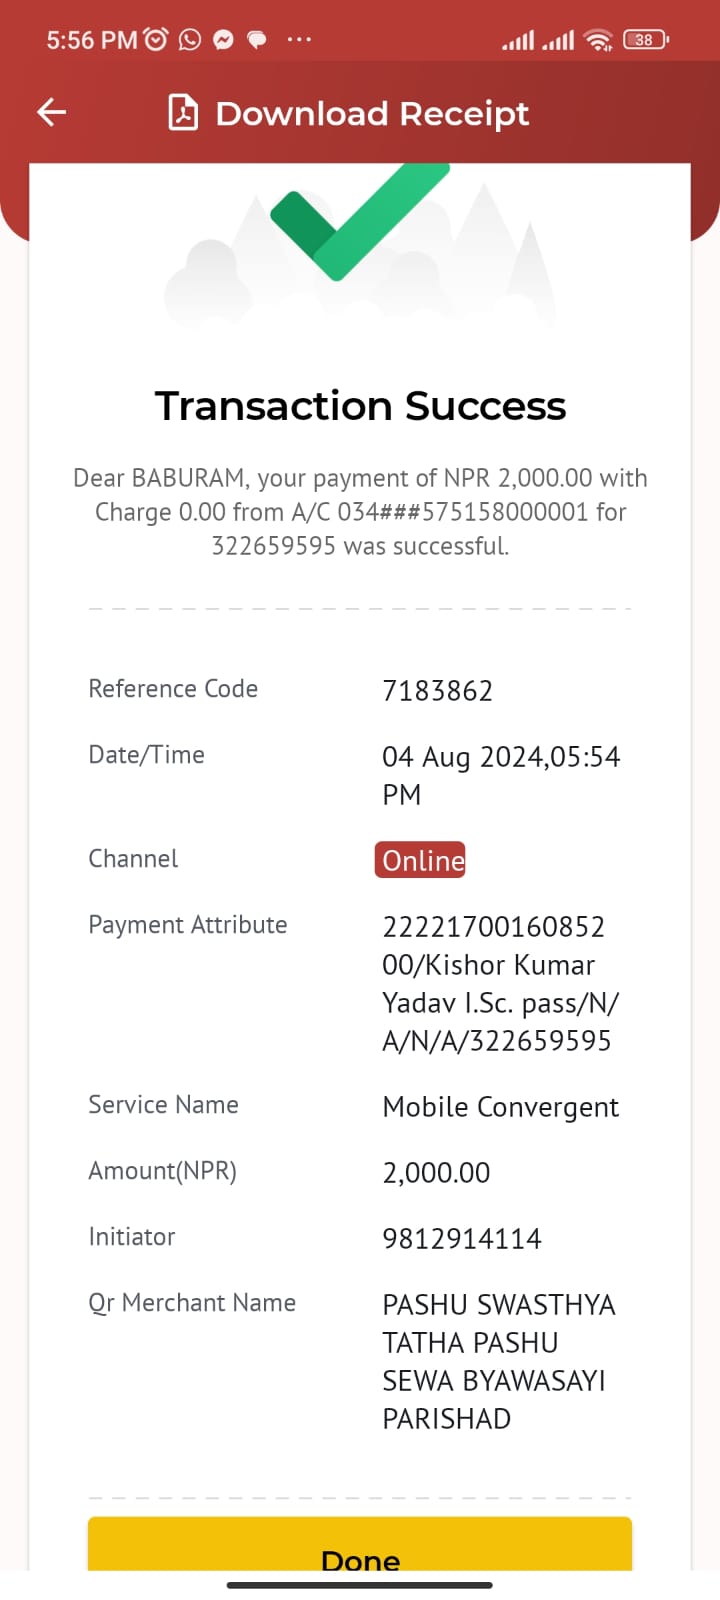
Task: Tap the alarm clock status icon
Action: (156, 40)
